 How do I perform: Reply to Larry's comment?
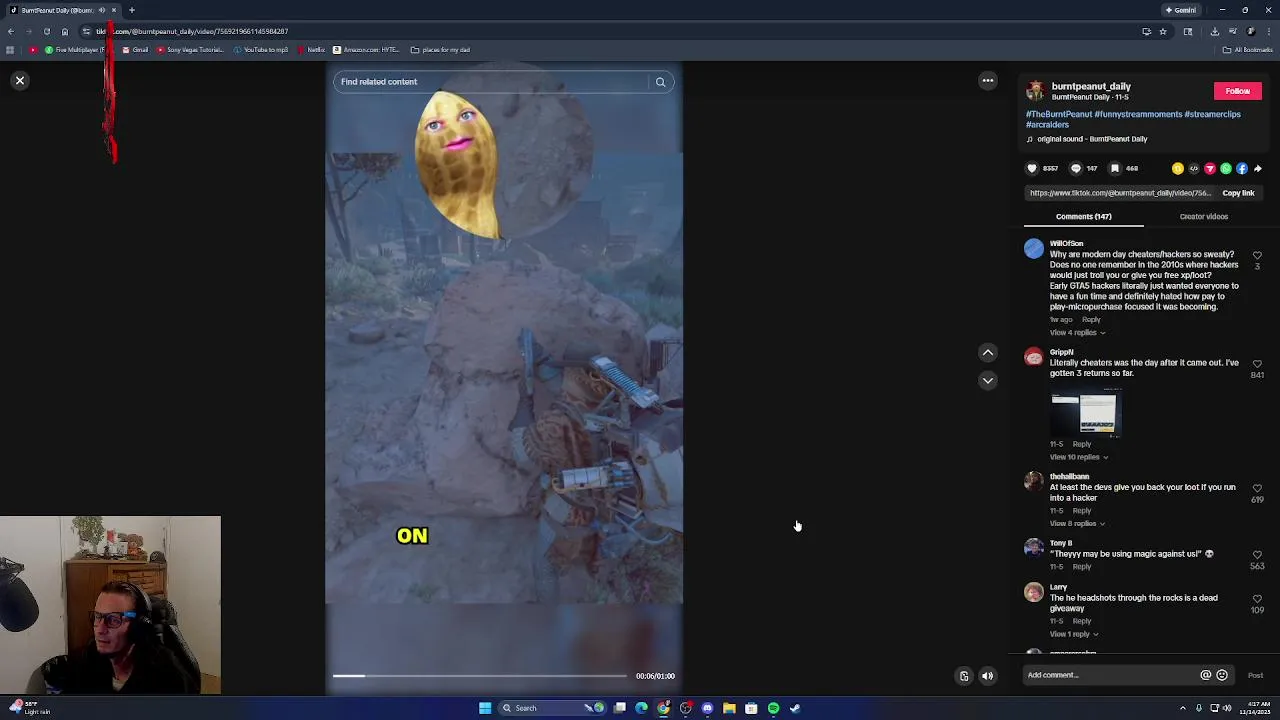point(1082,621)
